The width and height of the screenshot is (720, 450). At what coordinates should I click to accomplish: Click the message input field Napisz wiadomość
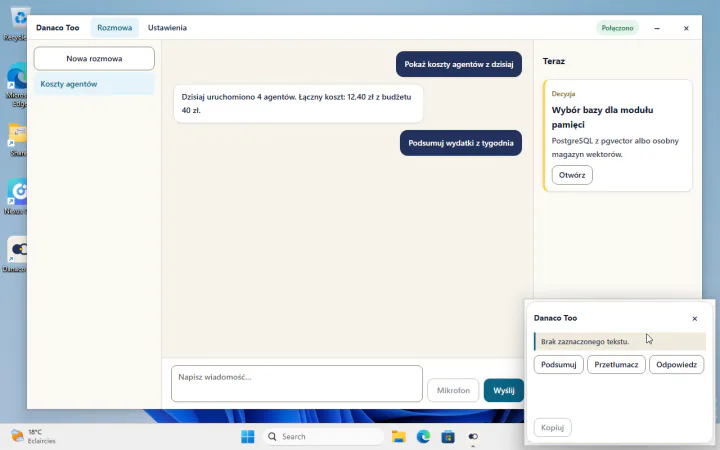click(297, 383)
